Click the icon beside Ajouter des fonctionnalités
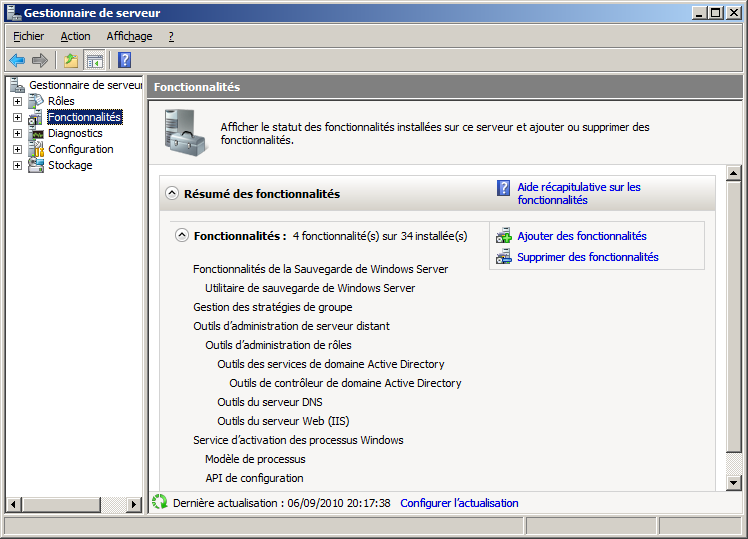Image resolution: width=748 pixels, height=539 pixels. pyautogui.click(x=504, y=236)
